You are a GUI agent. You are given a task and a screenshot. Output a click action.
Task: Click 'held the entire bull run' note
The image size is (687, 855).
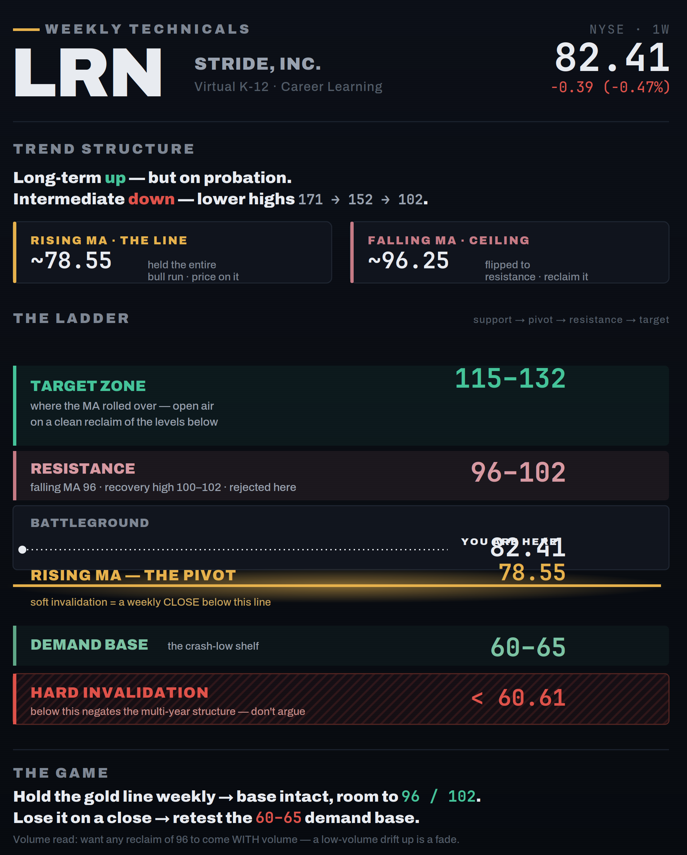(x=193, y=270)
